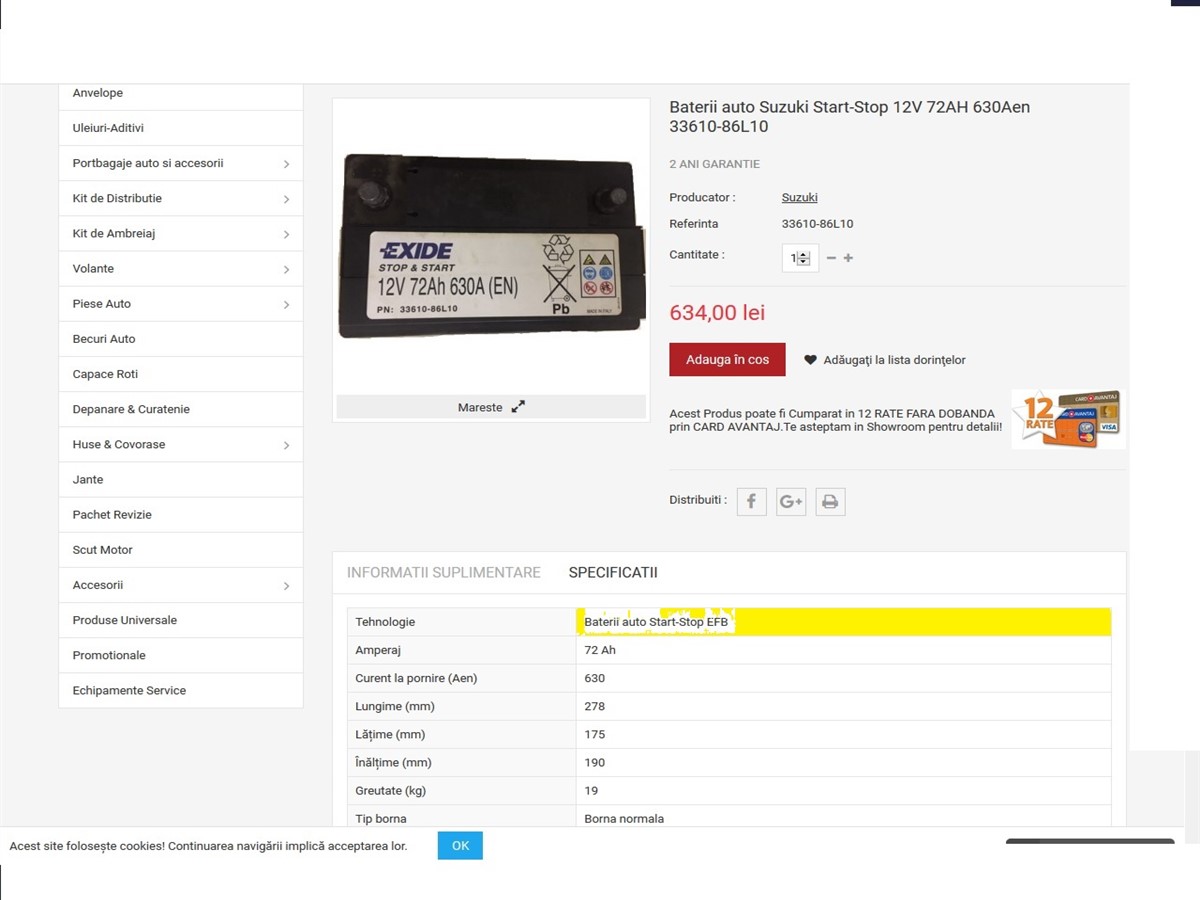Select Baterii auto Start-Stop EFB value
Screen dimensions: 1200x900
point(656,622)
